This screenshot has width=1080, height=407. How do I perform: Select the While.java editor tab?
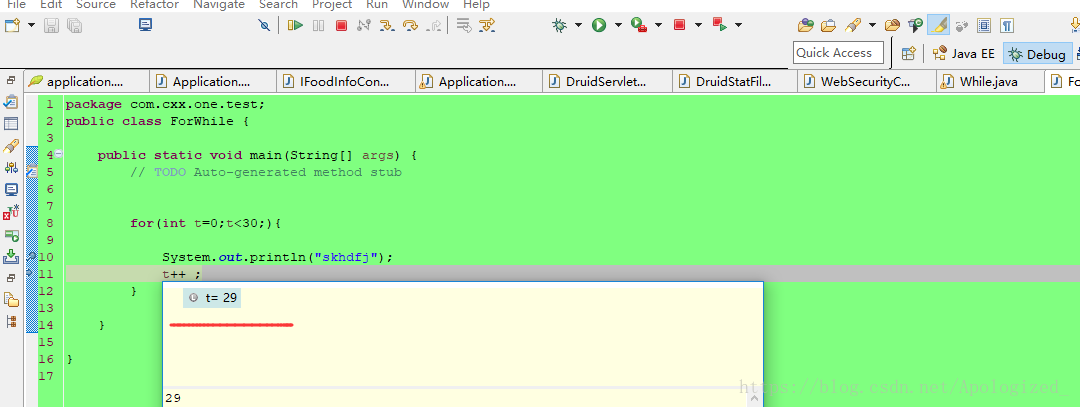pyautogui.click(x=989, y=81)
